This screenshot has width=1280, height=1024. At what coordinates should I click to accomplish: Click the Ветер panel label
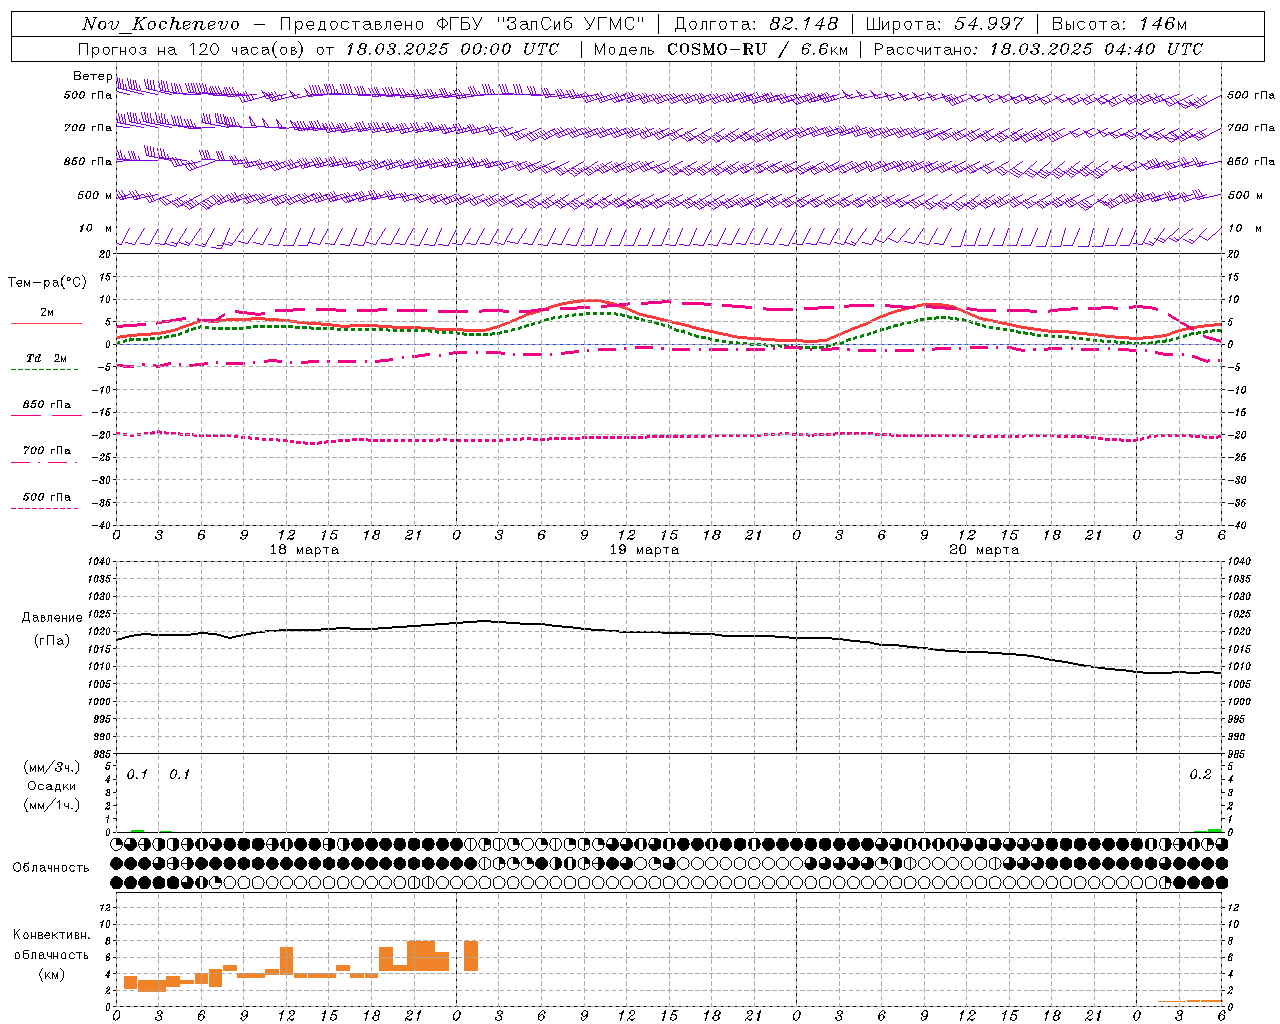coord(92,76)
